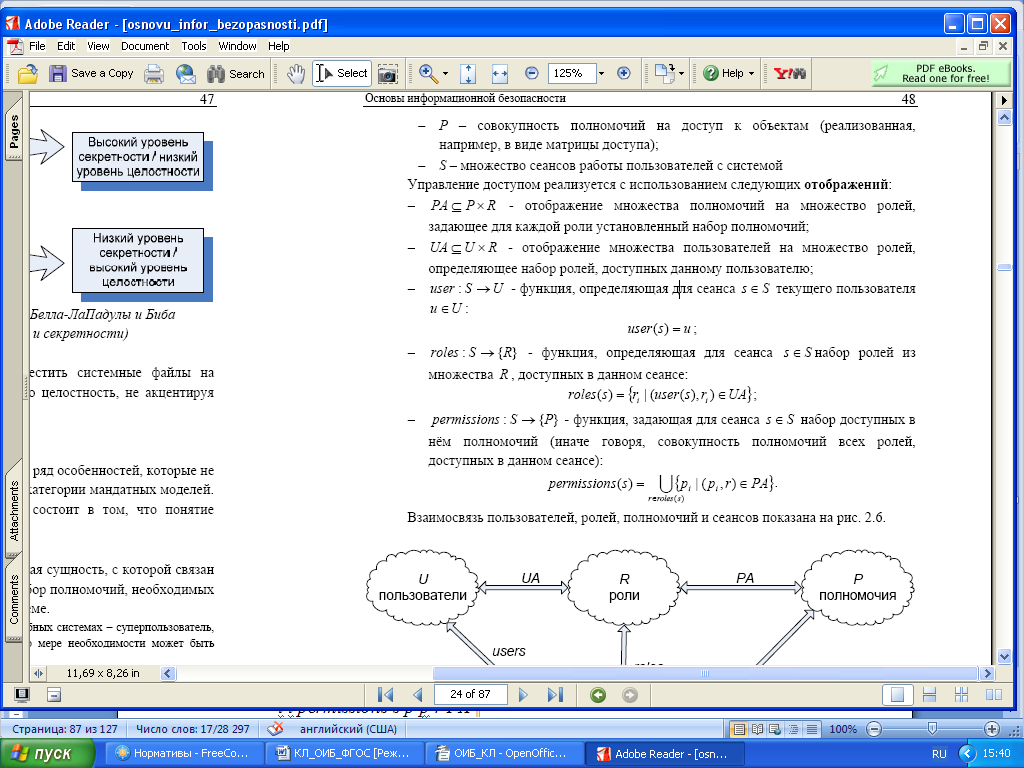The height and width of the screenshot is (768, 1024).
Task: Click green Previous View button
Action: [598, 695]
